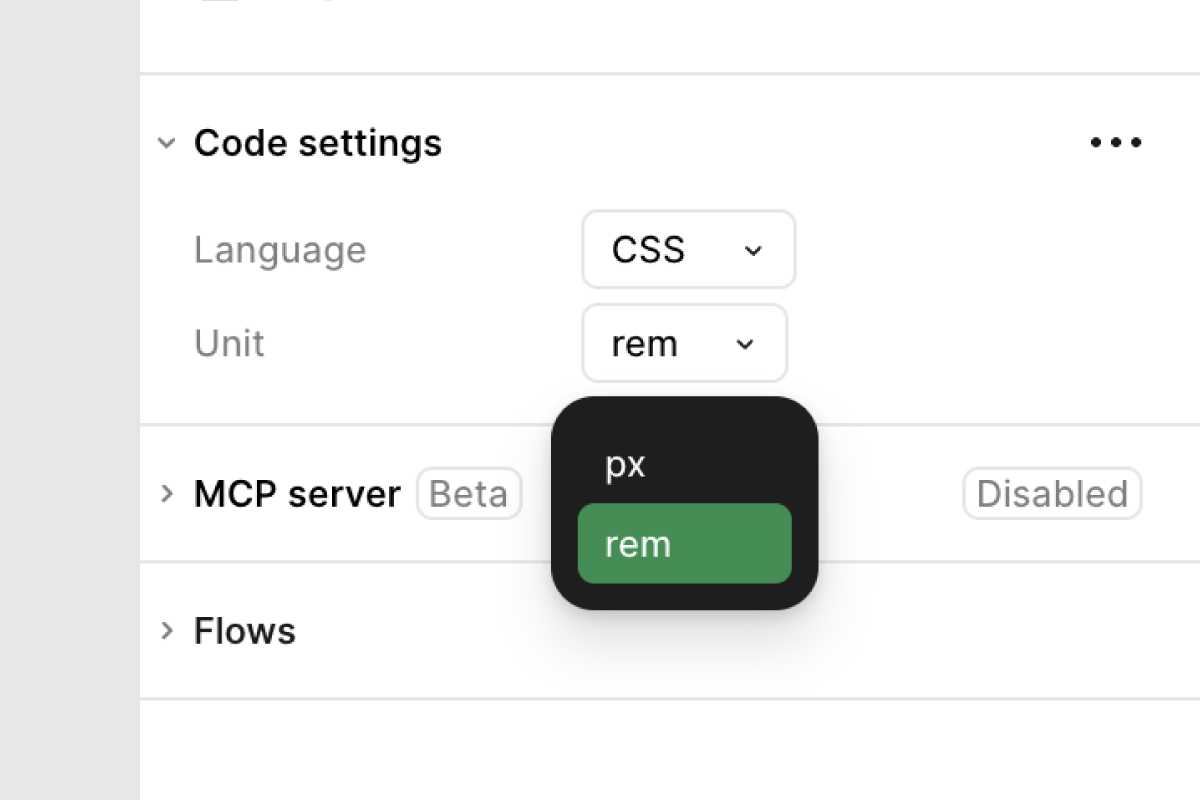Click the Beta badge next to MCP server
Screen dimensions: 1200x800
[468, 492]
